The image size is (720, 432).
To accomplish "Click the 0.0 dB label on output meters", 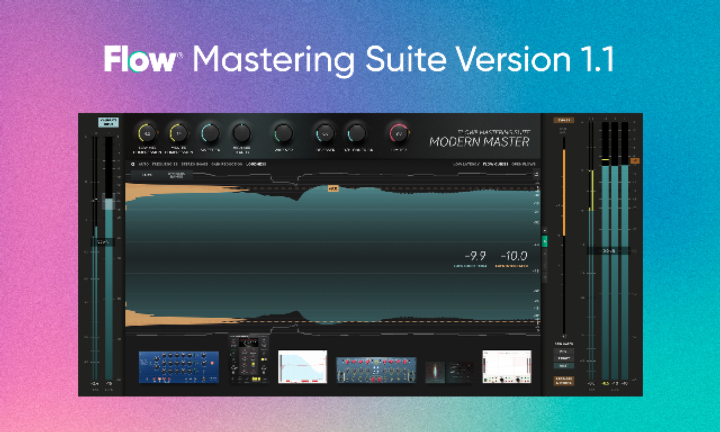I will click(x=608, y=251).
